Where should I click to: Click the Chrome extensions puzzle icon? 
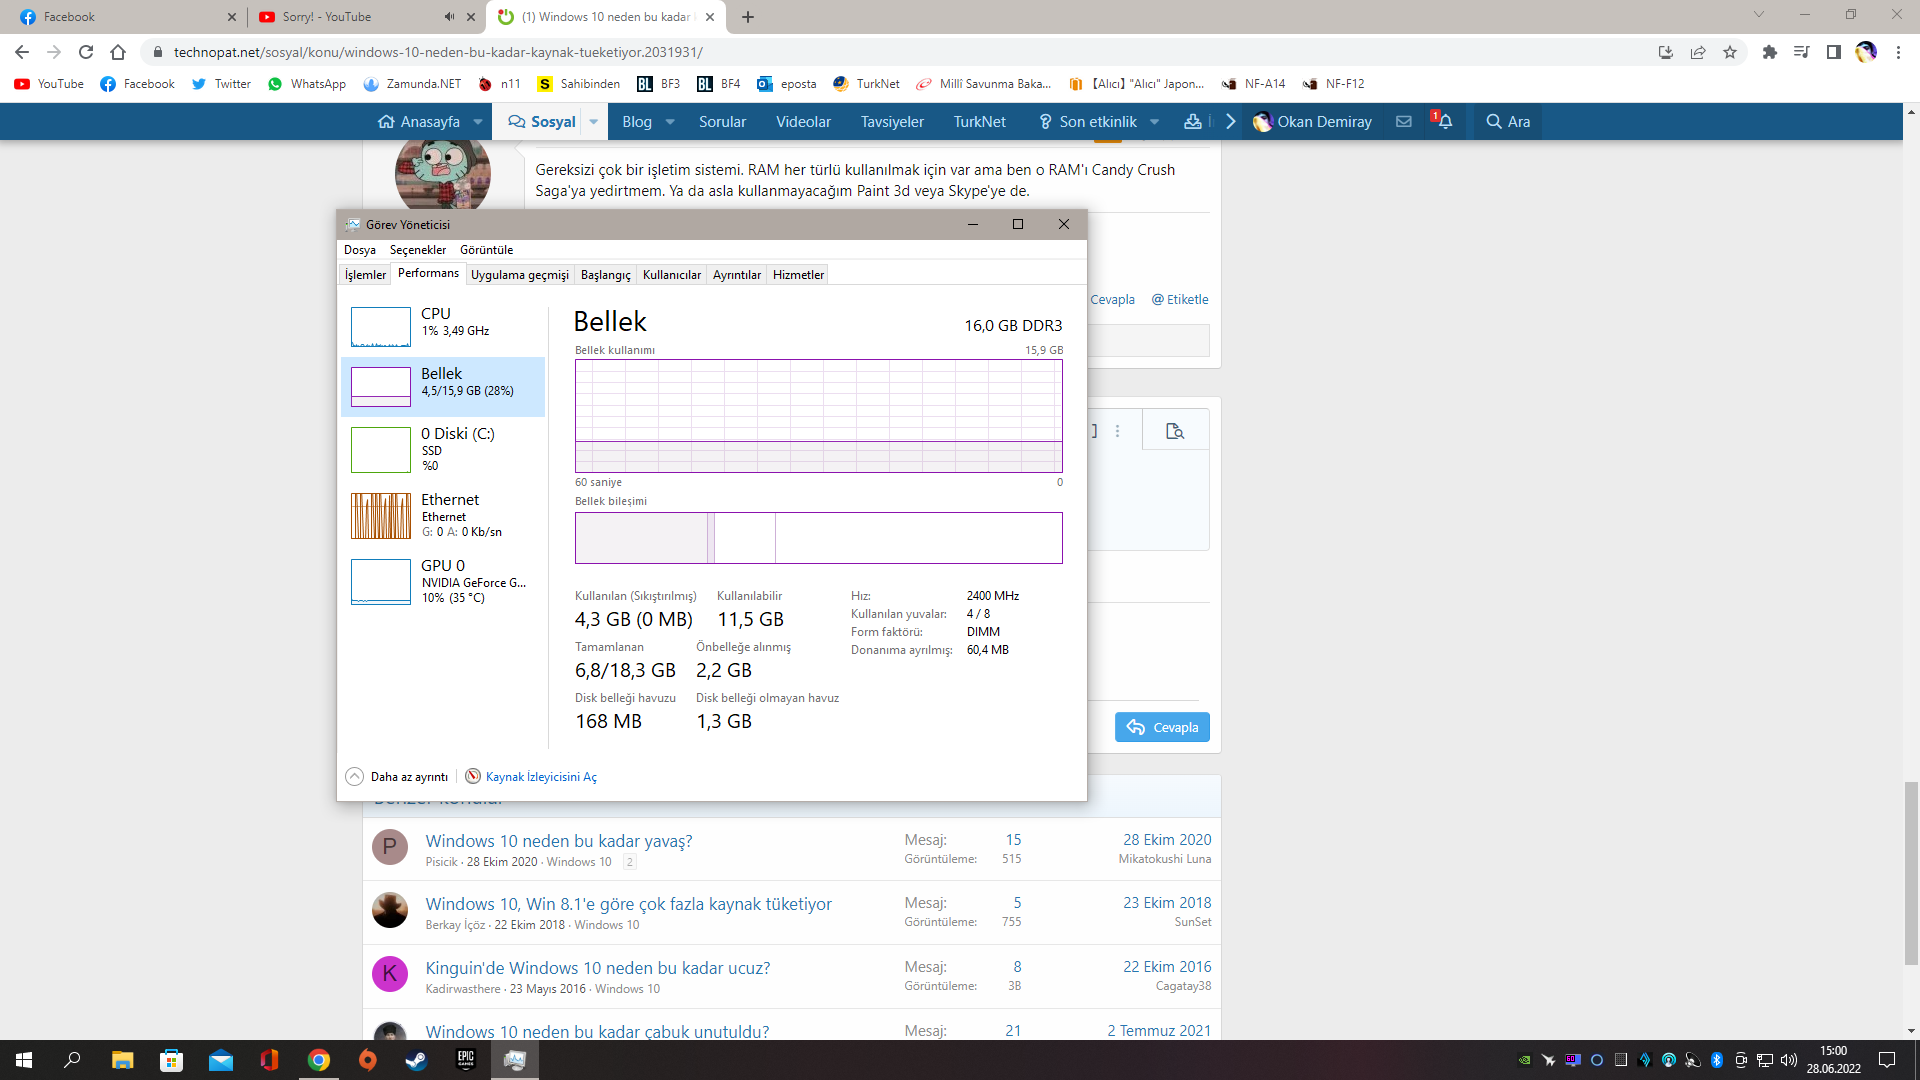[x=1769, y=52]
